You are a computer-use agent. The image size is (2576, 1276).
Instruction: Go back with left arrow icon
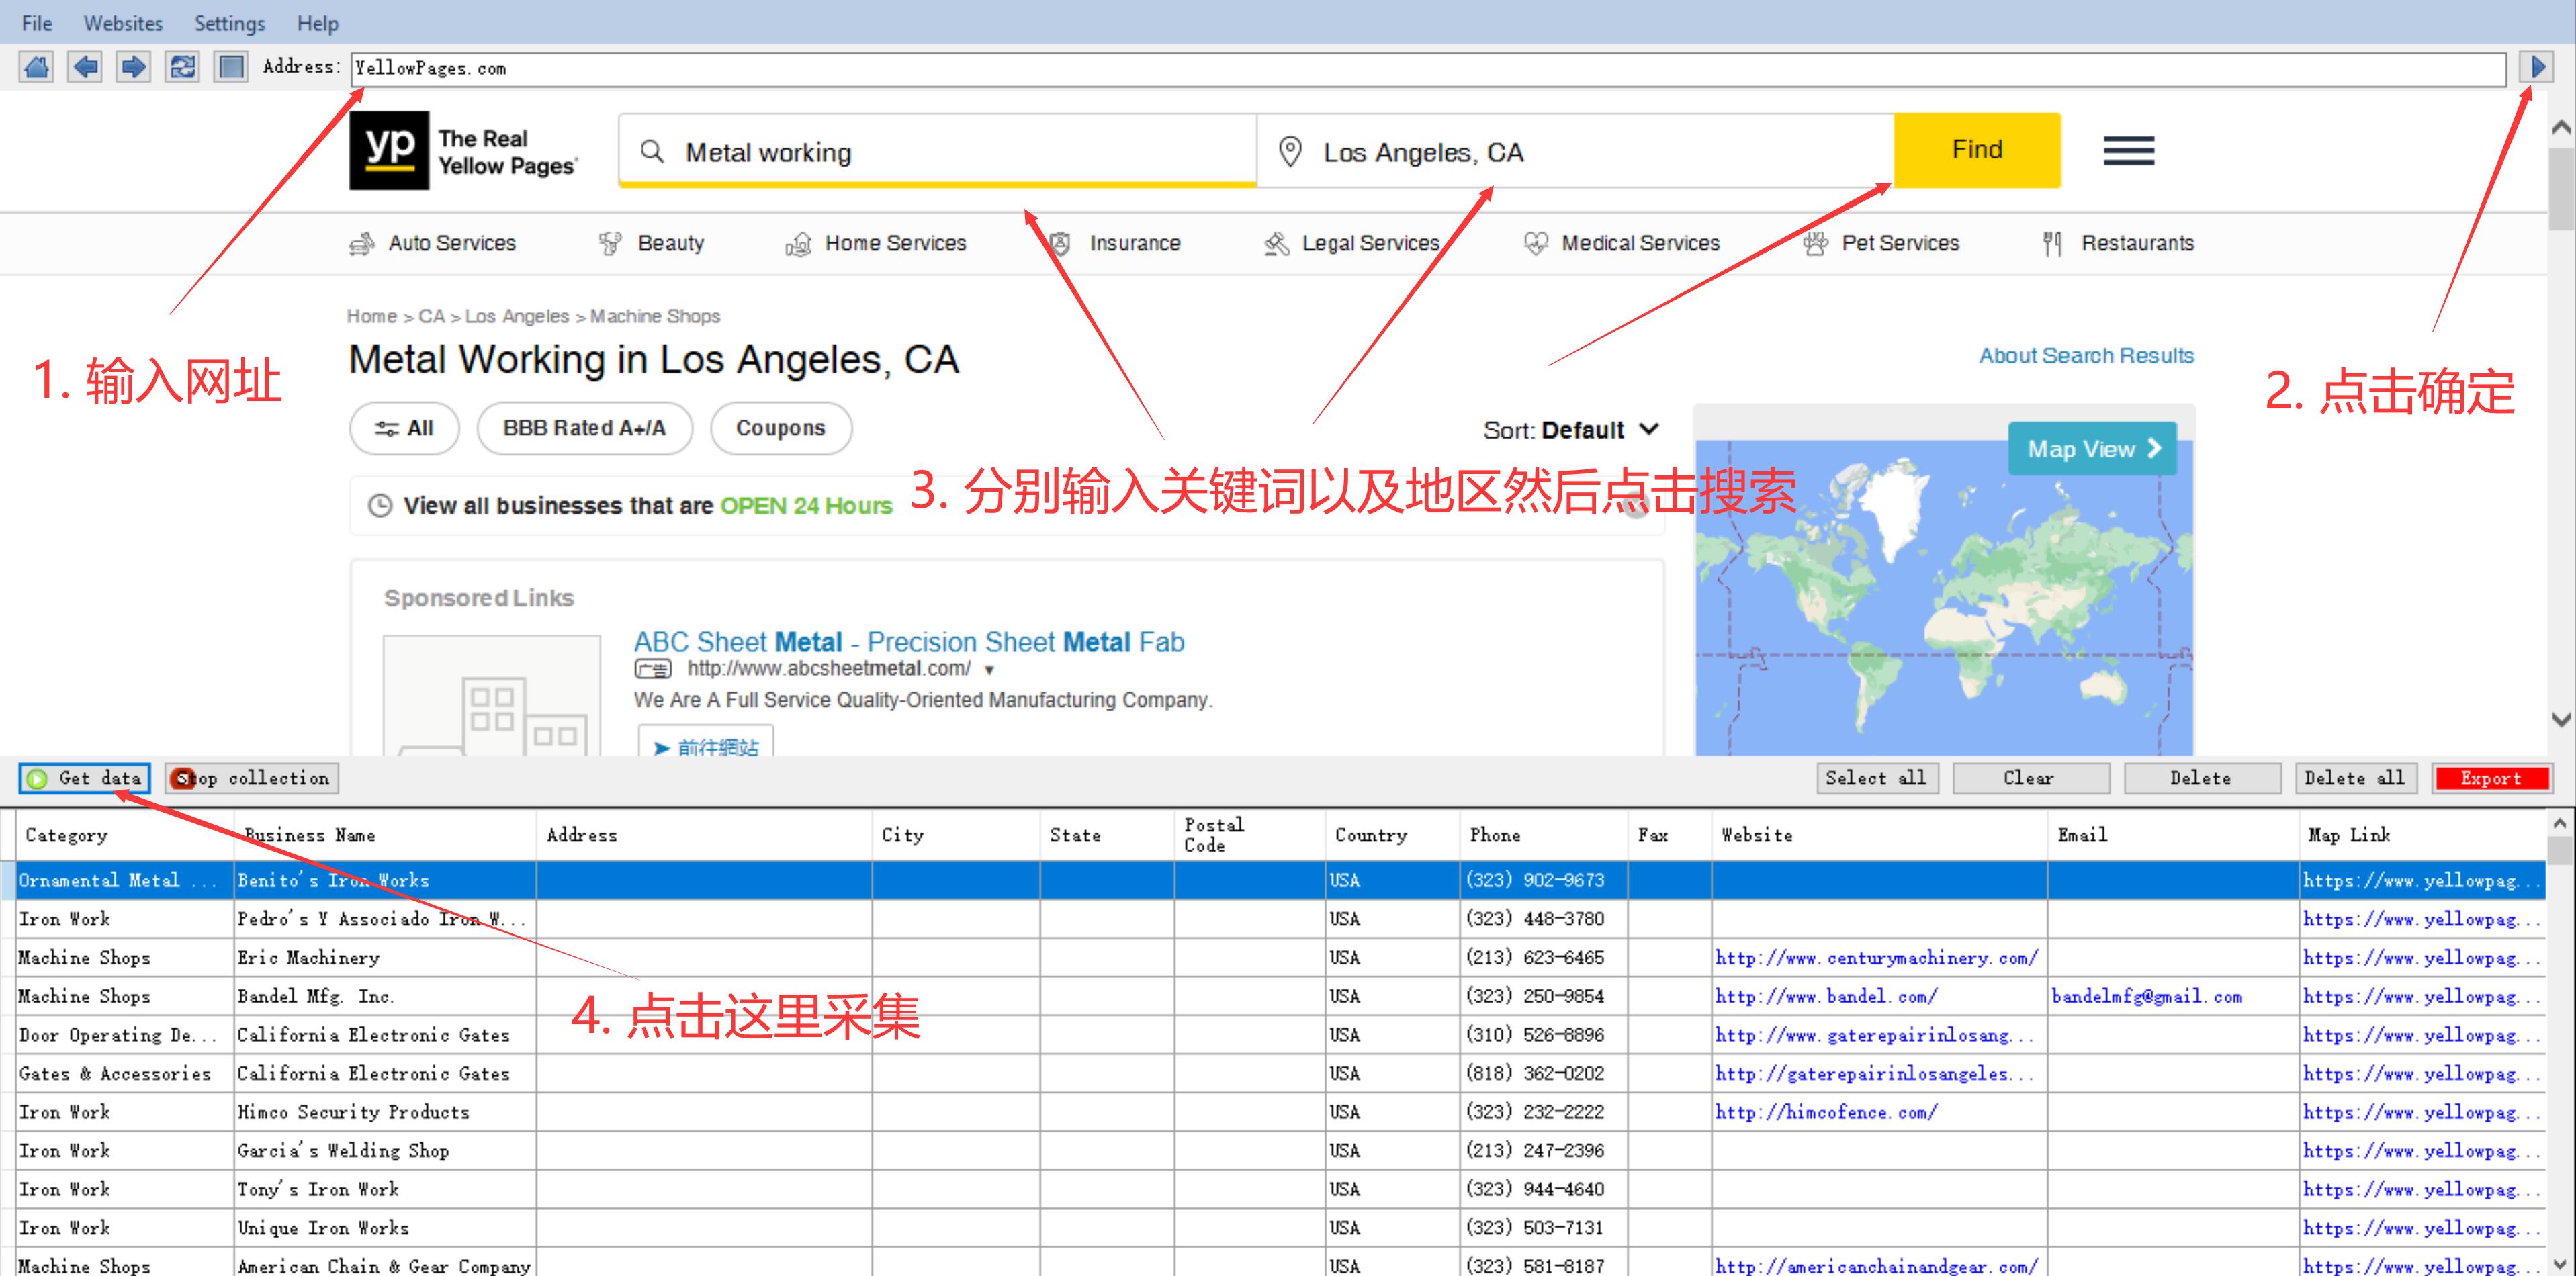click(86, 68)
